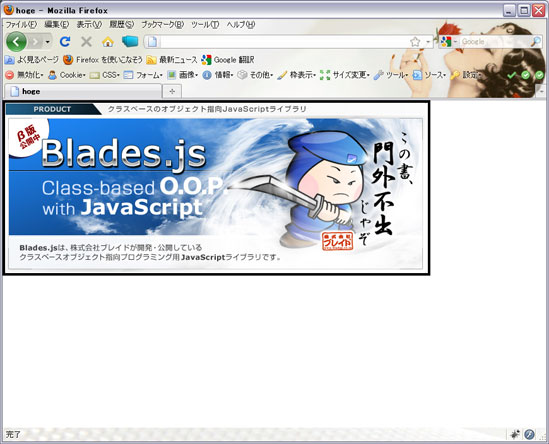Click the 完了 status bar text
The image size is (549, 444).
pyautogui.click(x=13, y=435)
